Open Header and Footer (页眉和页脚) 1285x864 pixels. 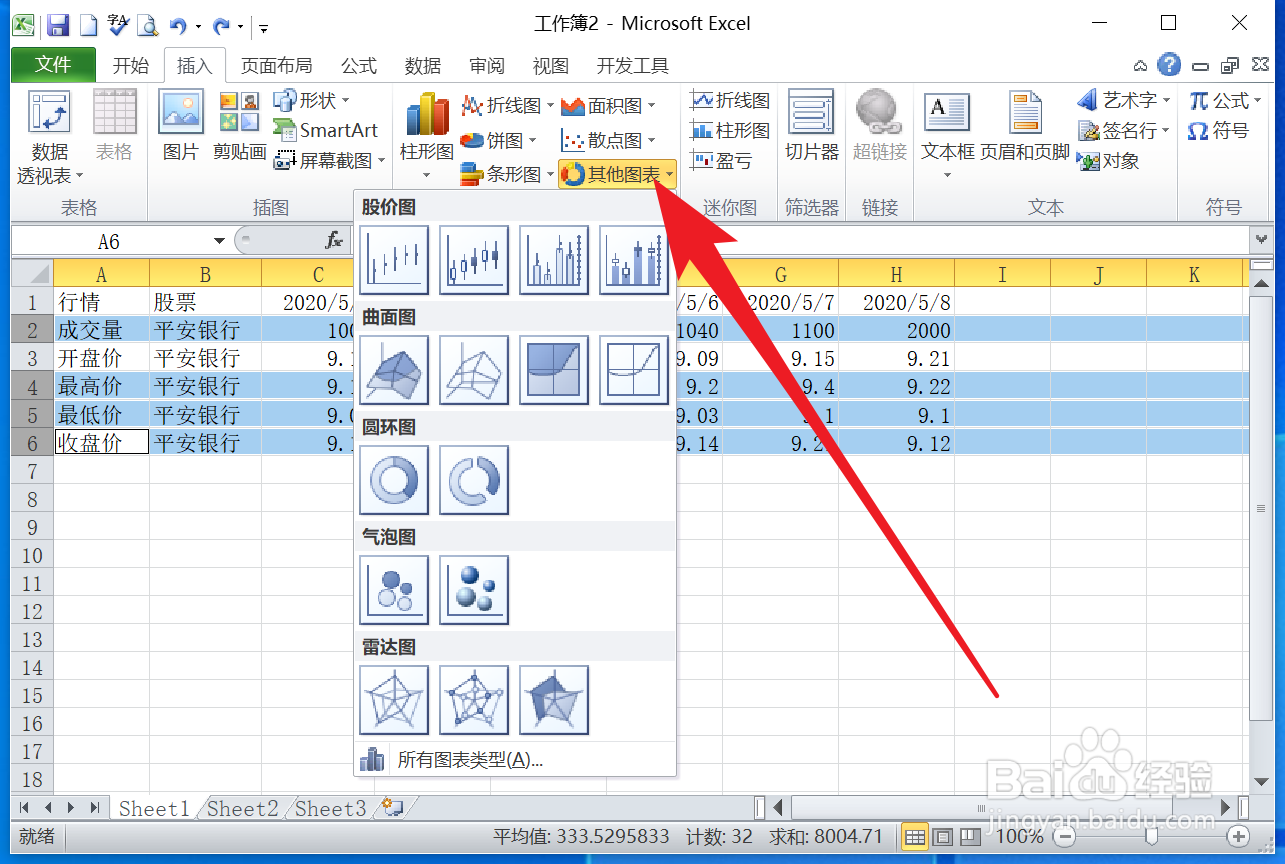click(x=1025, y=126)
